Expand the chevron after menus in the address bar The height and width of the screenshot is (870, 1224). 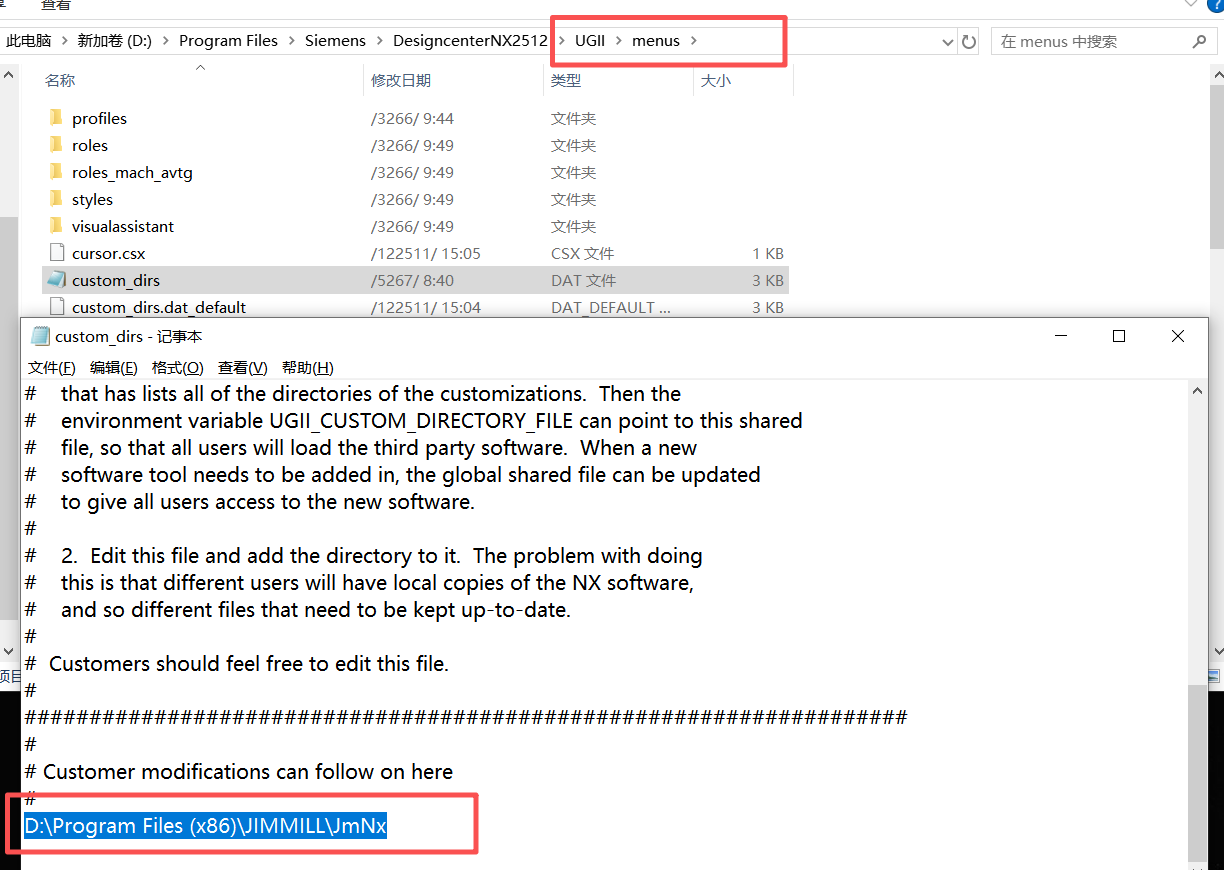tap(694, 41)
